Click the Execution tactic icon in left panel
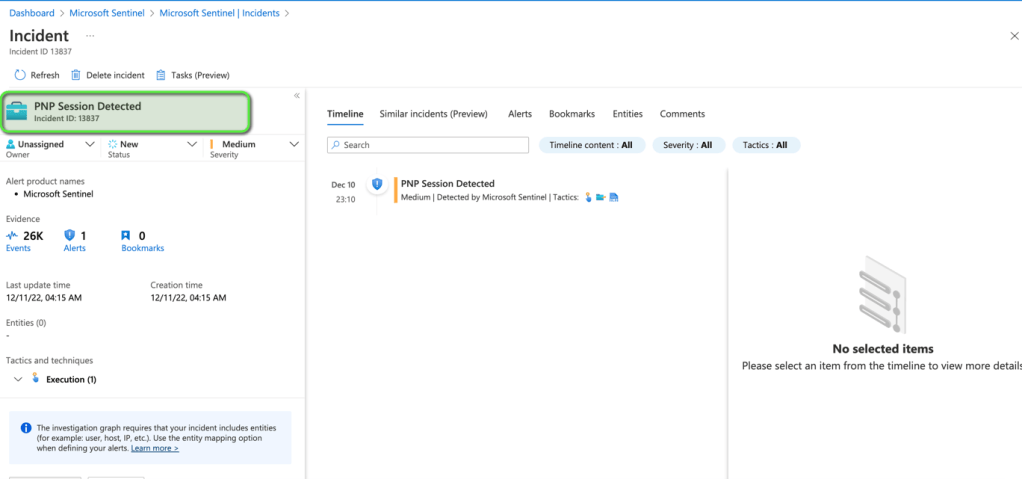Screen dimensions: 1022x479 pyautogui.click(x=35, y=378)
